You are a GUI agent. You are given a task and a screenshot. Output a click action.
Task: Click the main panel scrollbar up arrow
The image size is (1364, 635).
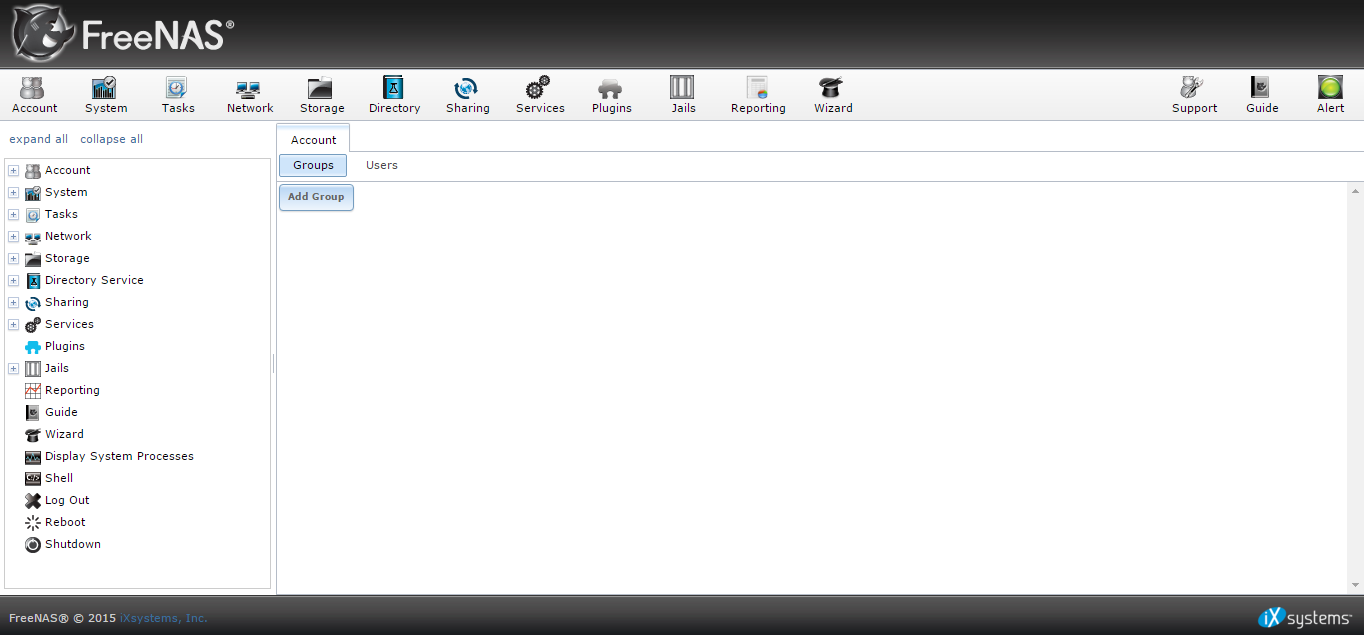[1355, 190]
